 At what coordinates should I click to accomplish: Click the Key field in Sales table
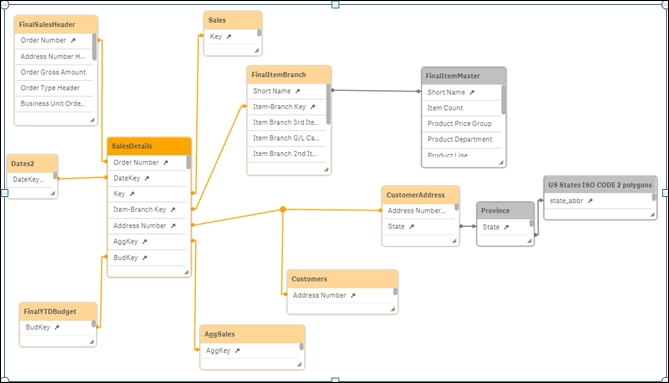(x=230, y=37)
